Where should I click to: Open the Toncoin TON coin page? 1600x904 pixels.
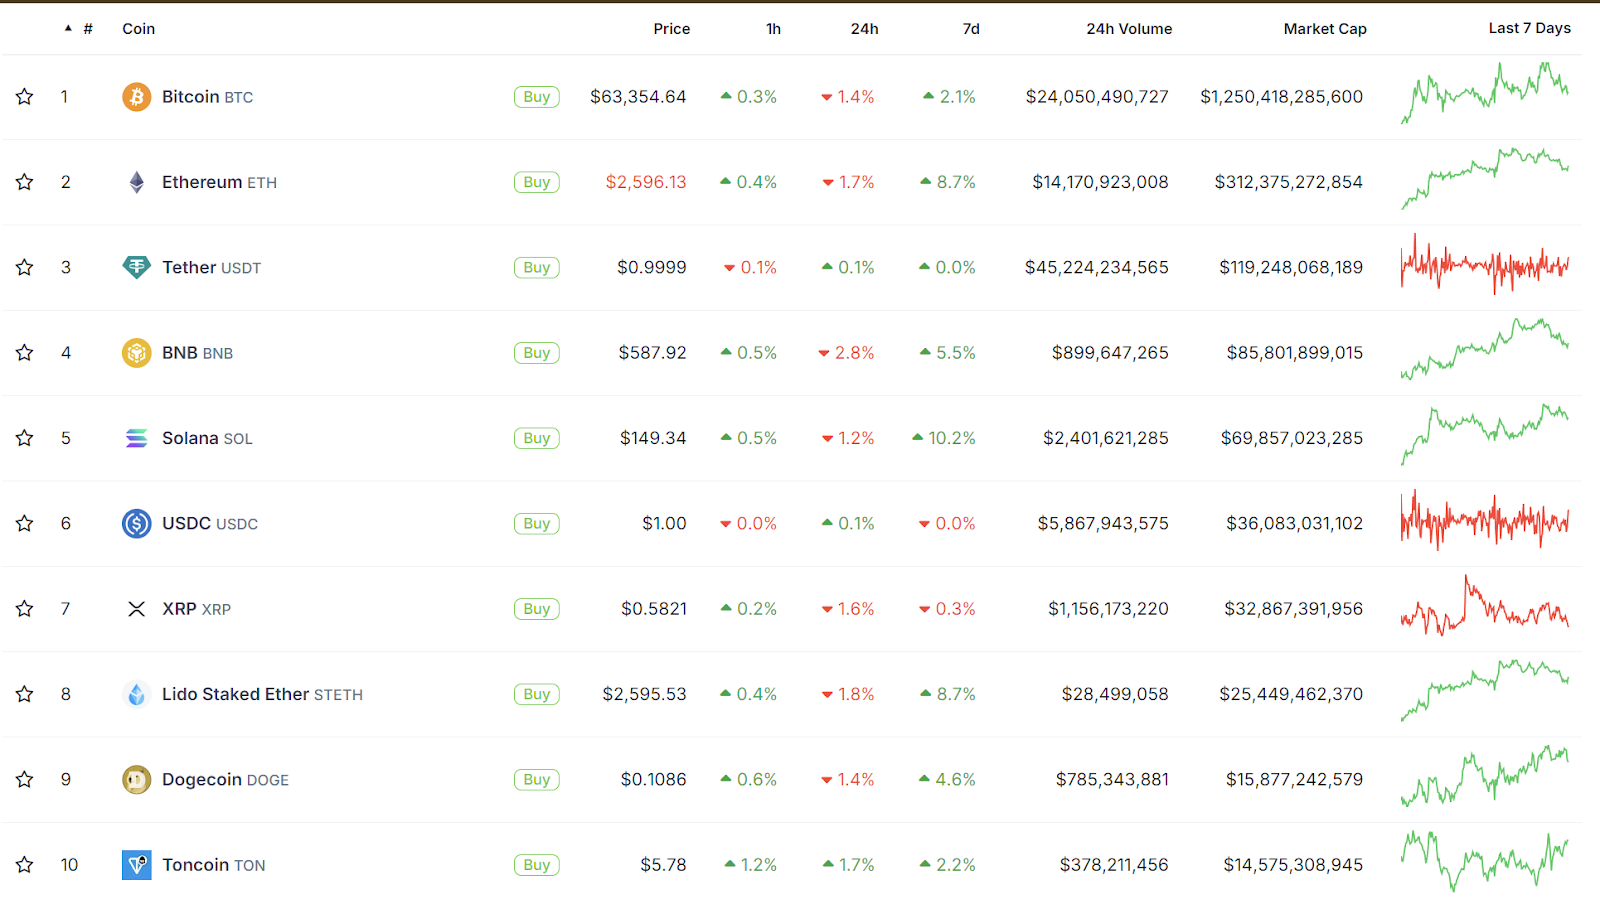(x=214, y=865)
